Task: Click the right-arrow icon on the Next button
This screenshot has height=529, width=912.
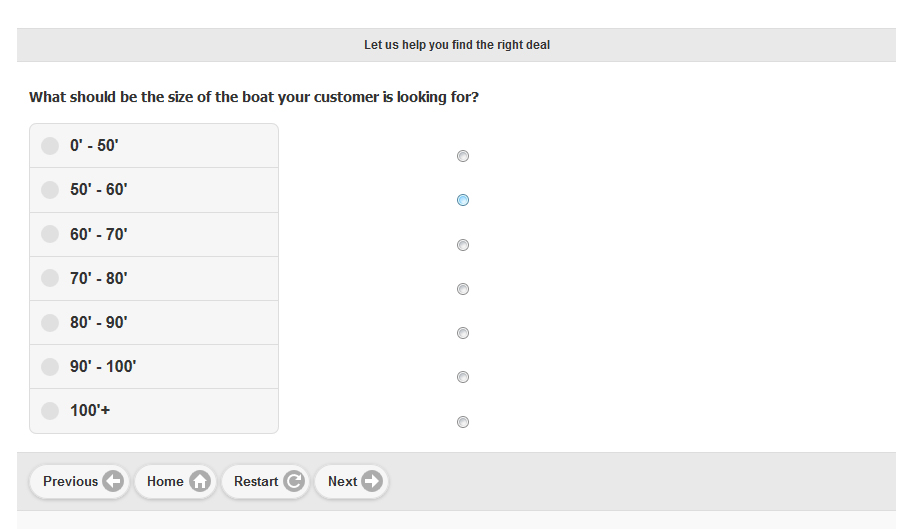Action: [372, 481]
